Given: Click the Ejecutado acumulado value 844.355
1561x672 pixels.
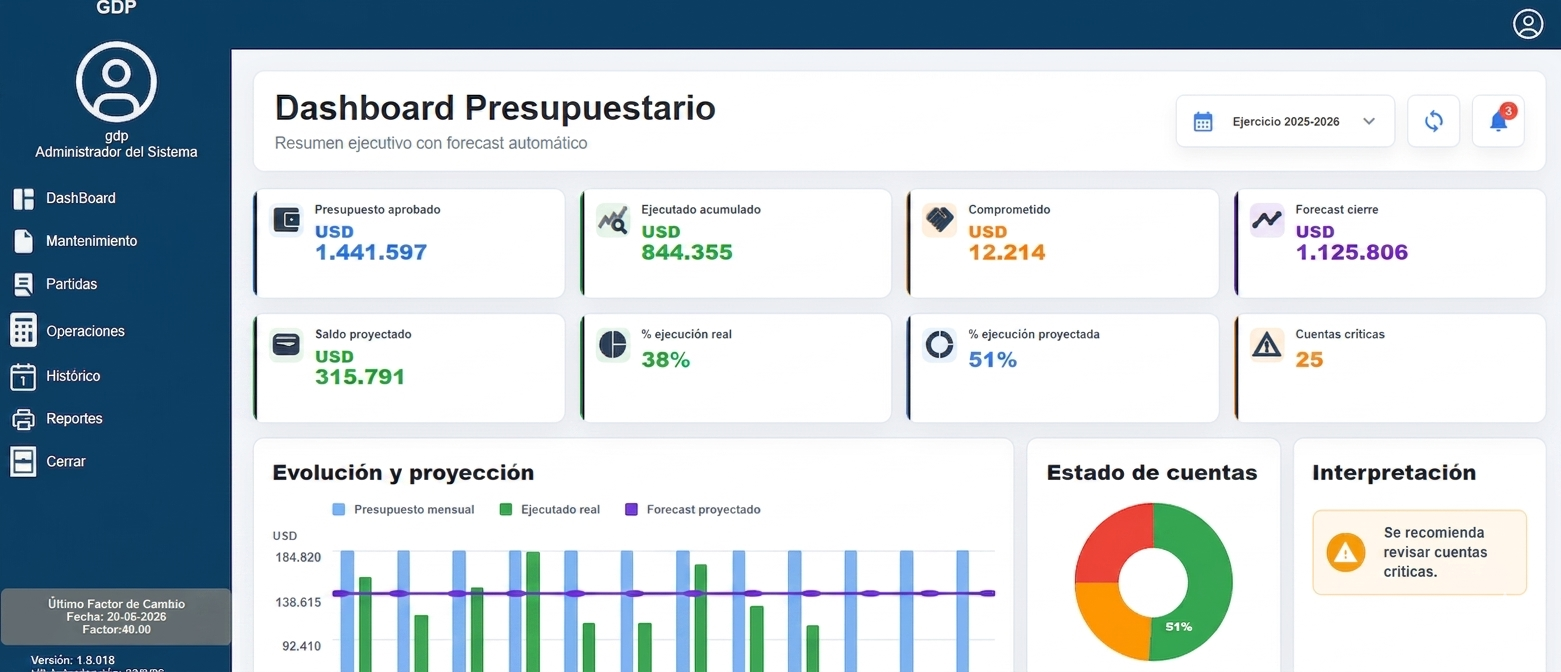Looking at the screenshot, I should (x=687, y=253).
